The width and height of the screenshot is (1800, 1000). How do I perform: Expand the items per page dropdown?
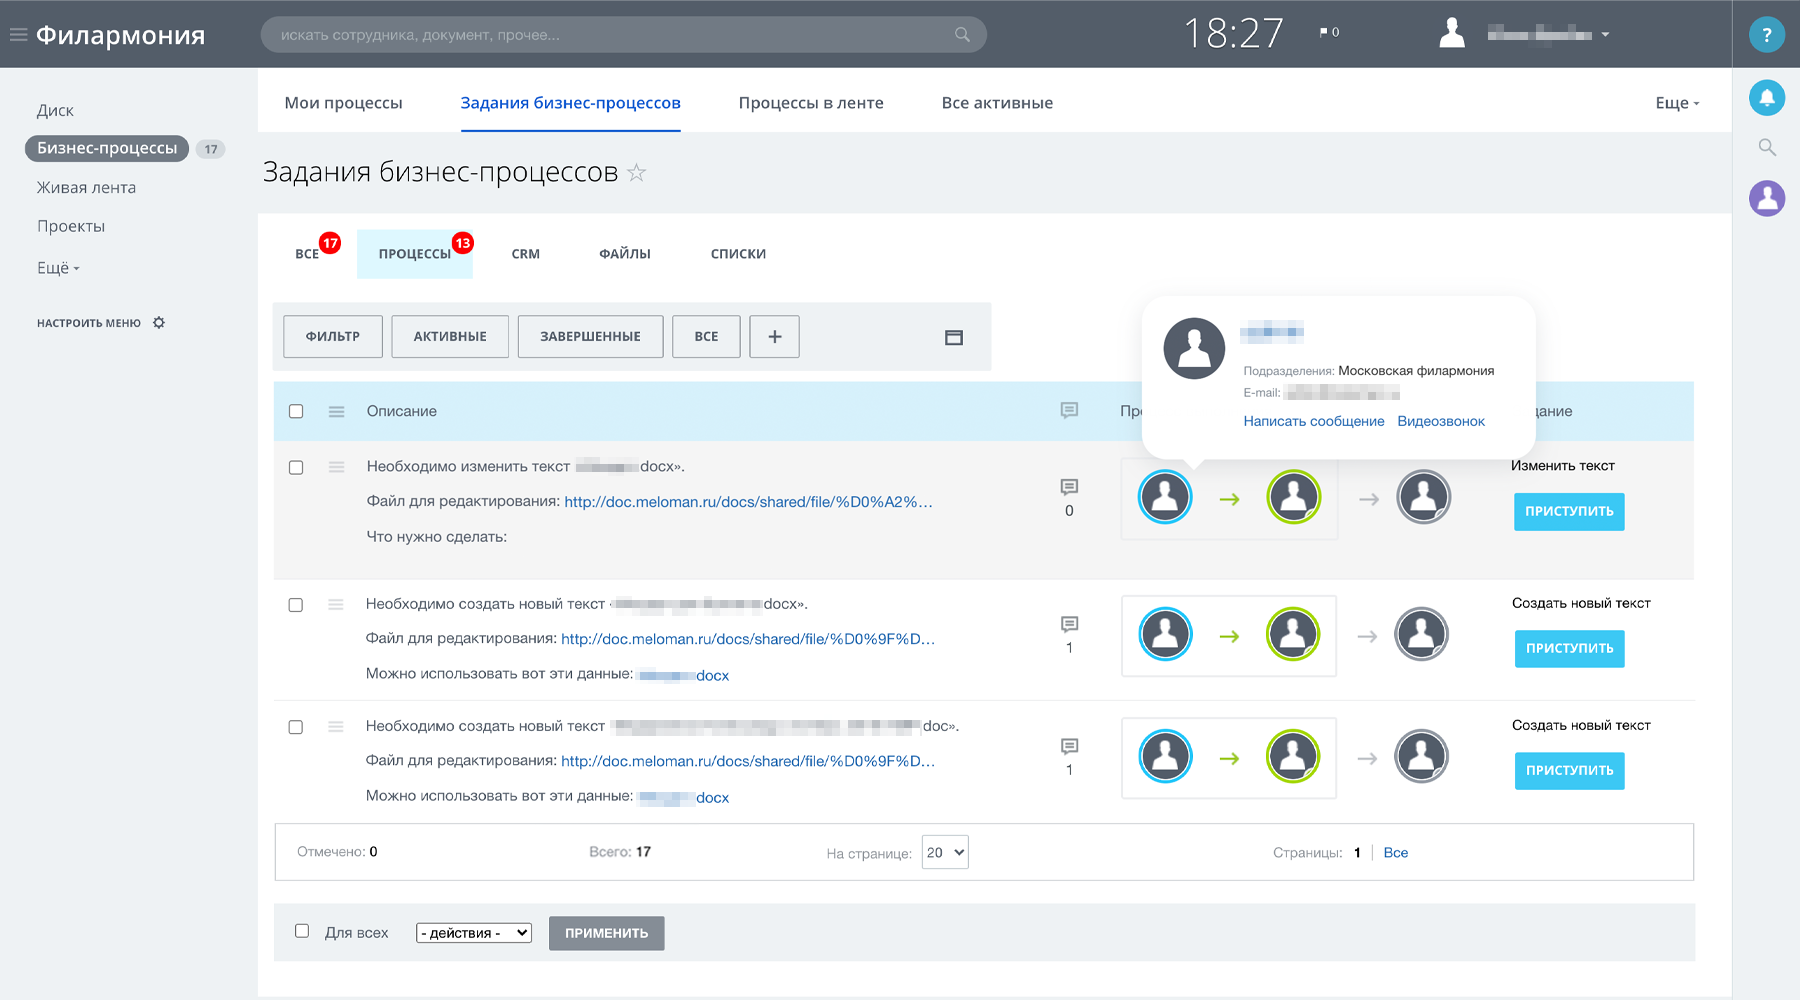point(944,853)
